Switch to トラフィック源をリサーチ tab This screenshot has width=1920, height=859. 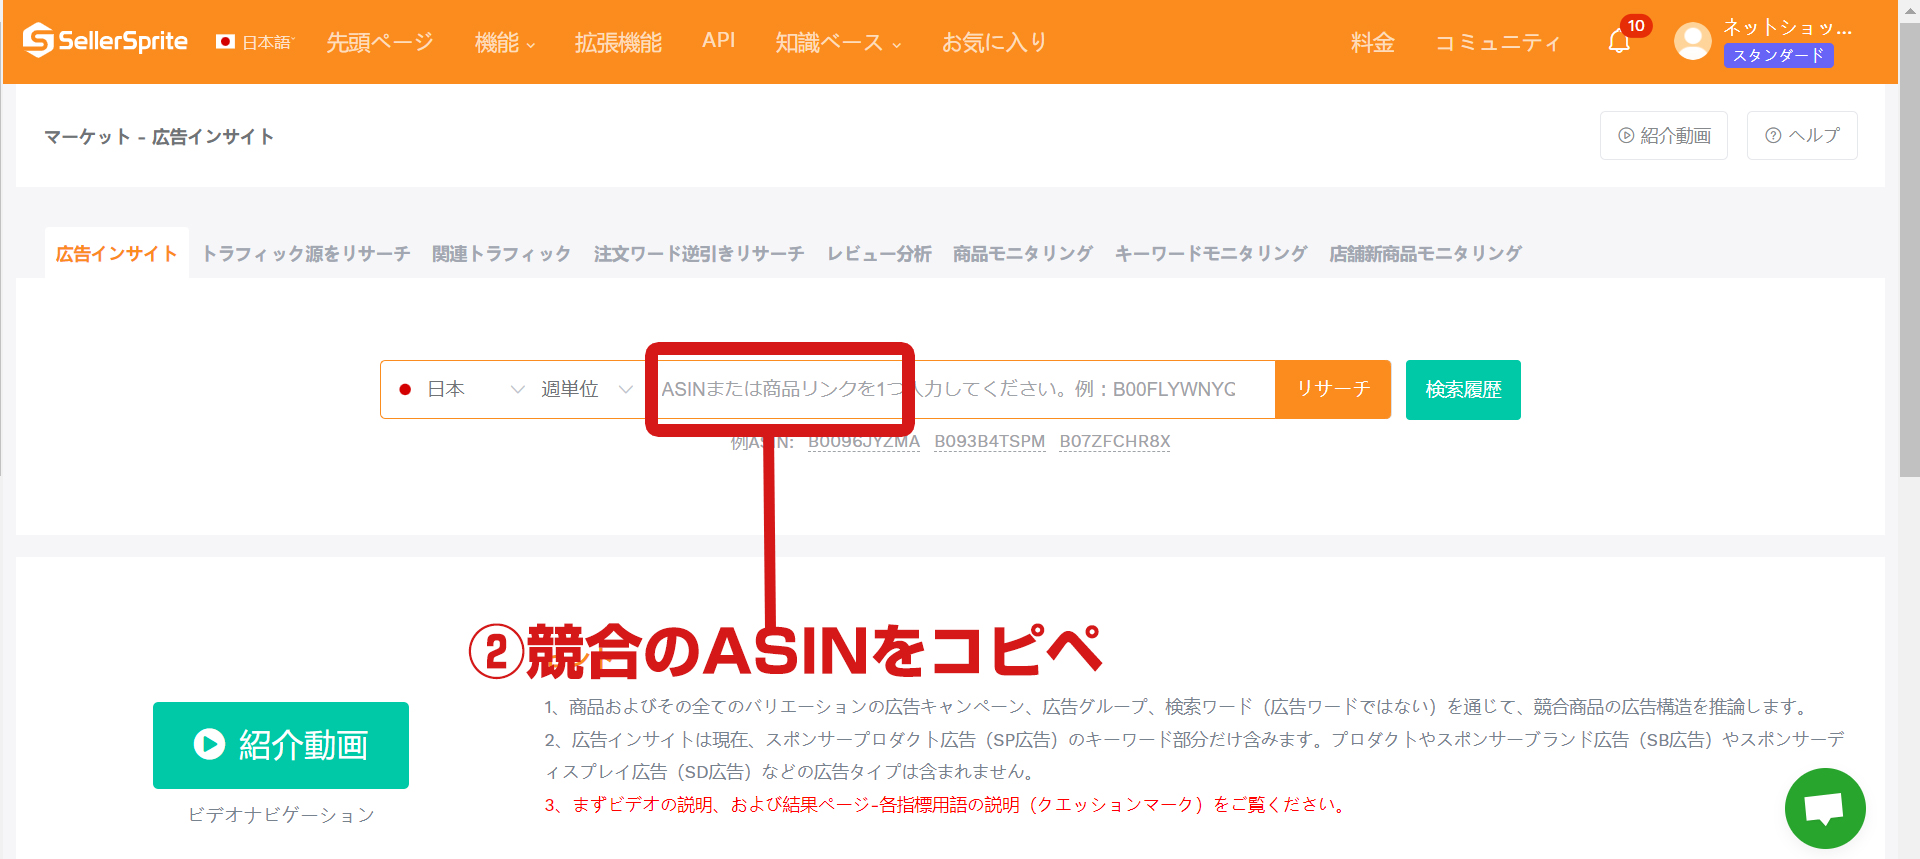(x=306, y=254)
